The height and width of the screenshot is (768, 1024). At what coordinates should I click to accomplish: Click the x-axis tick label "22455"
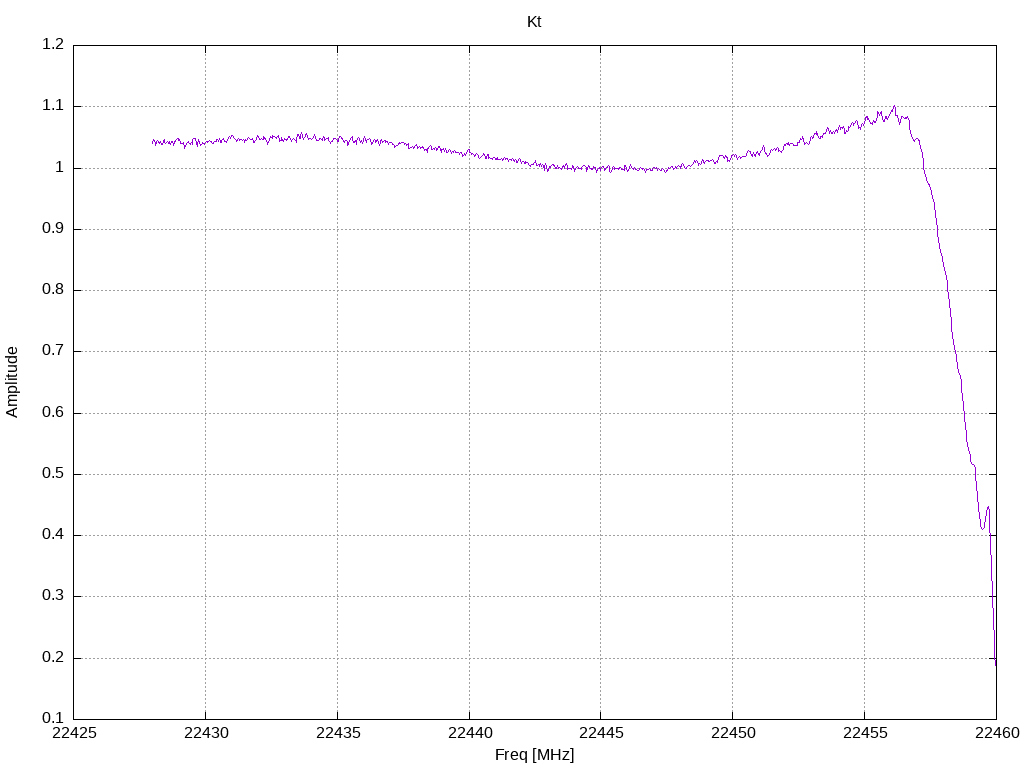tap(865, 733)
